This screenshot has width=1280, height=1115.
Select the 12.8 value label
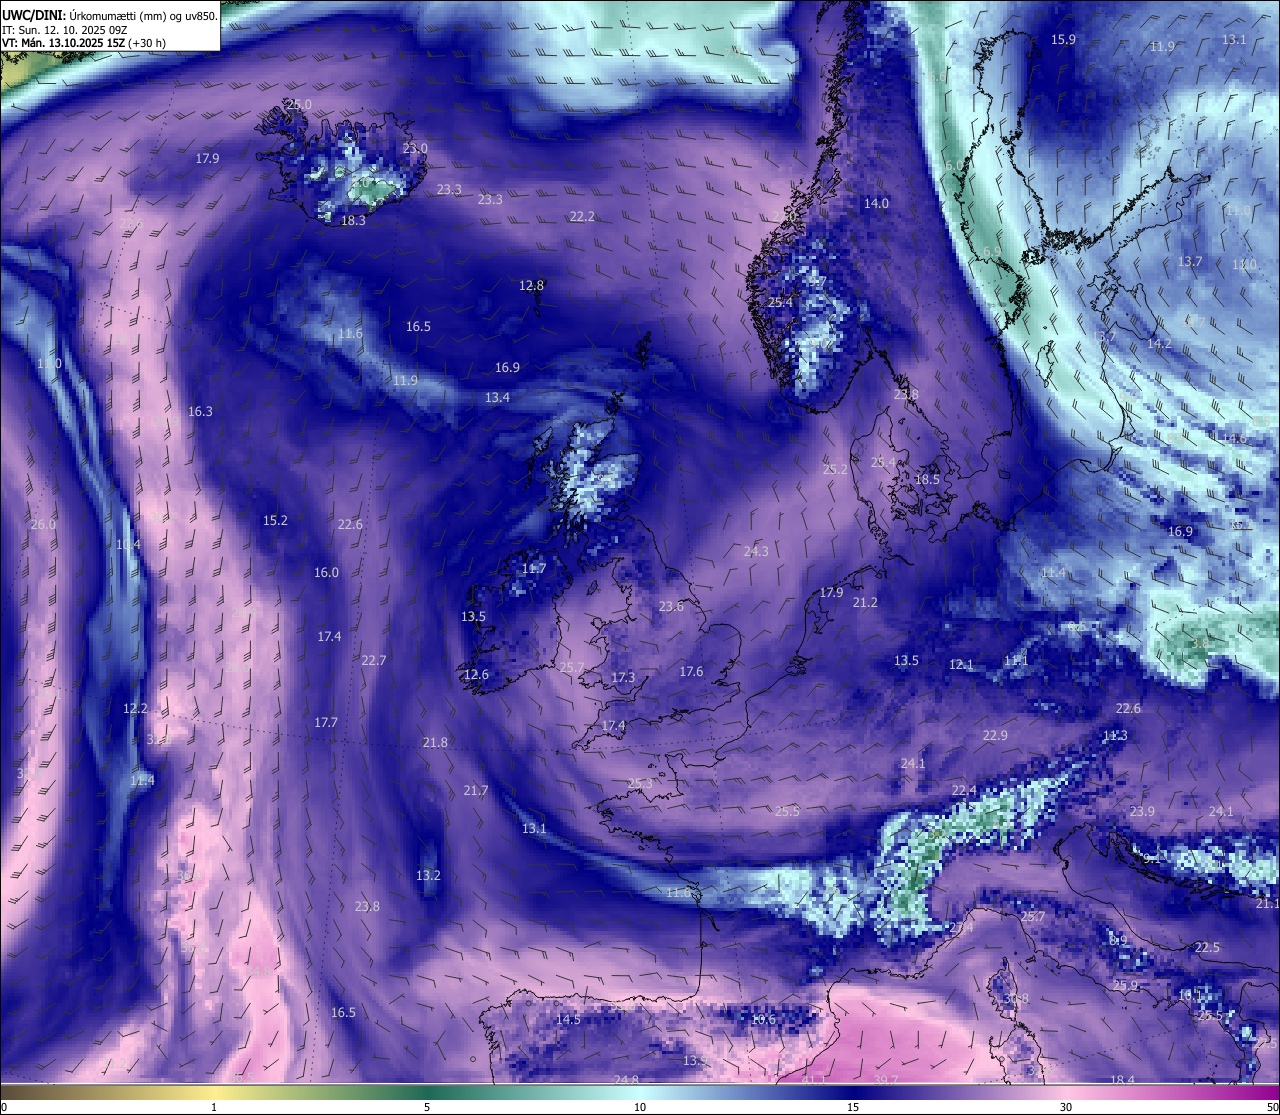pyautogui.click(x=531, y=285)
